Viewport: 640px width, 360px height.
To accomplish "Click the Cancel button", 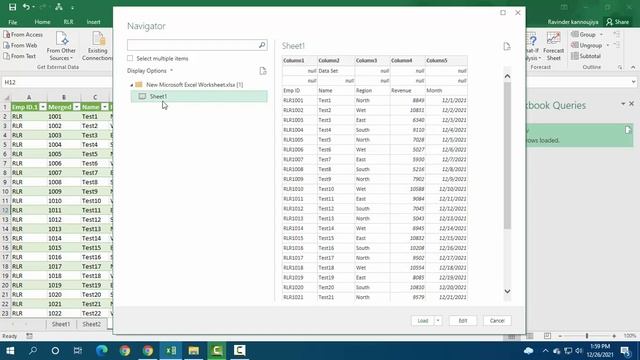I will click(497, 320).
